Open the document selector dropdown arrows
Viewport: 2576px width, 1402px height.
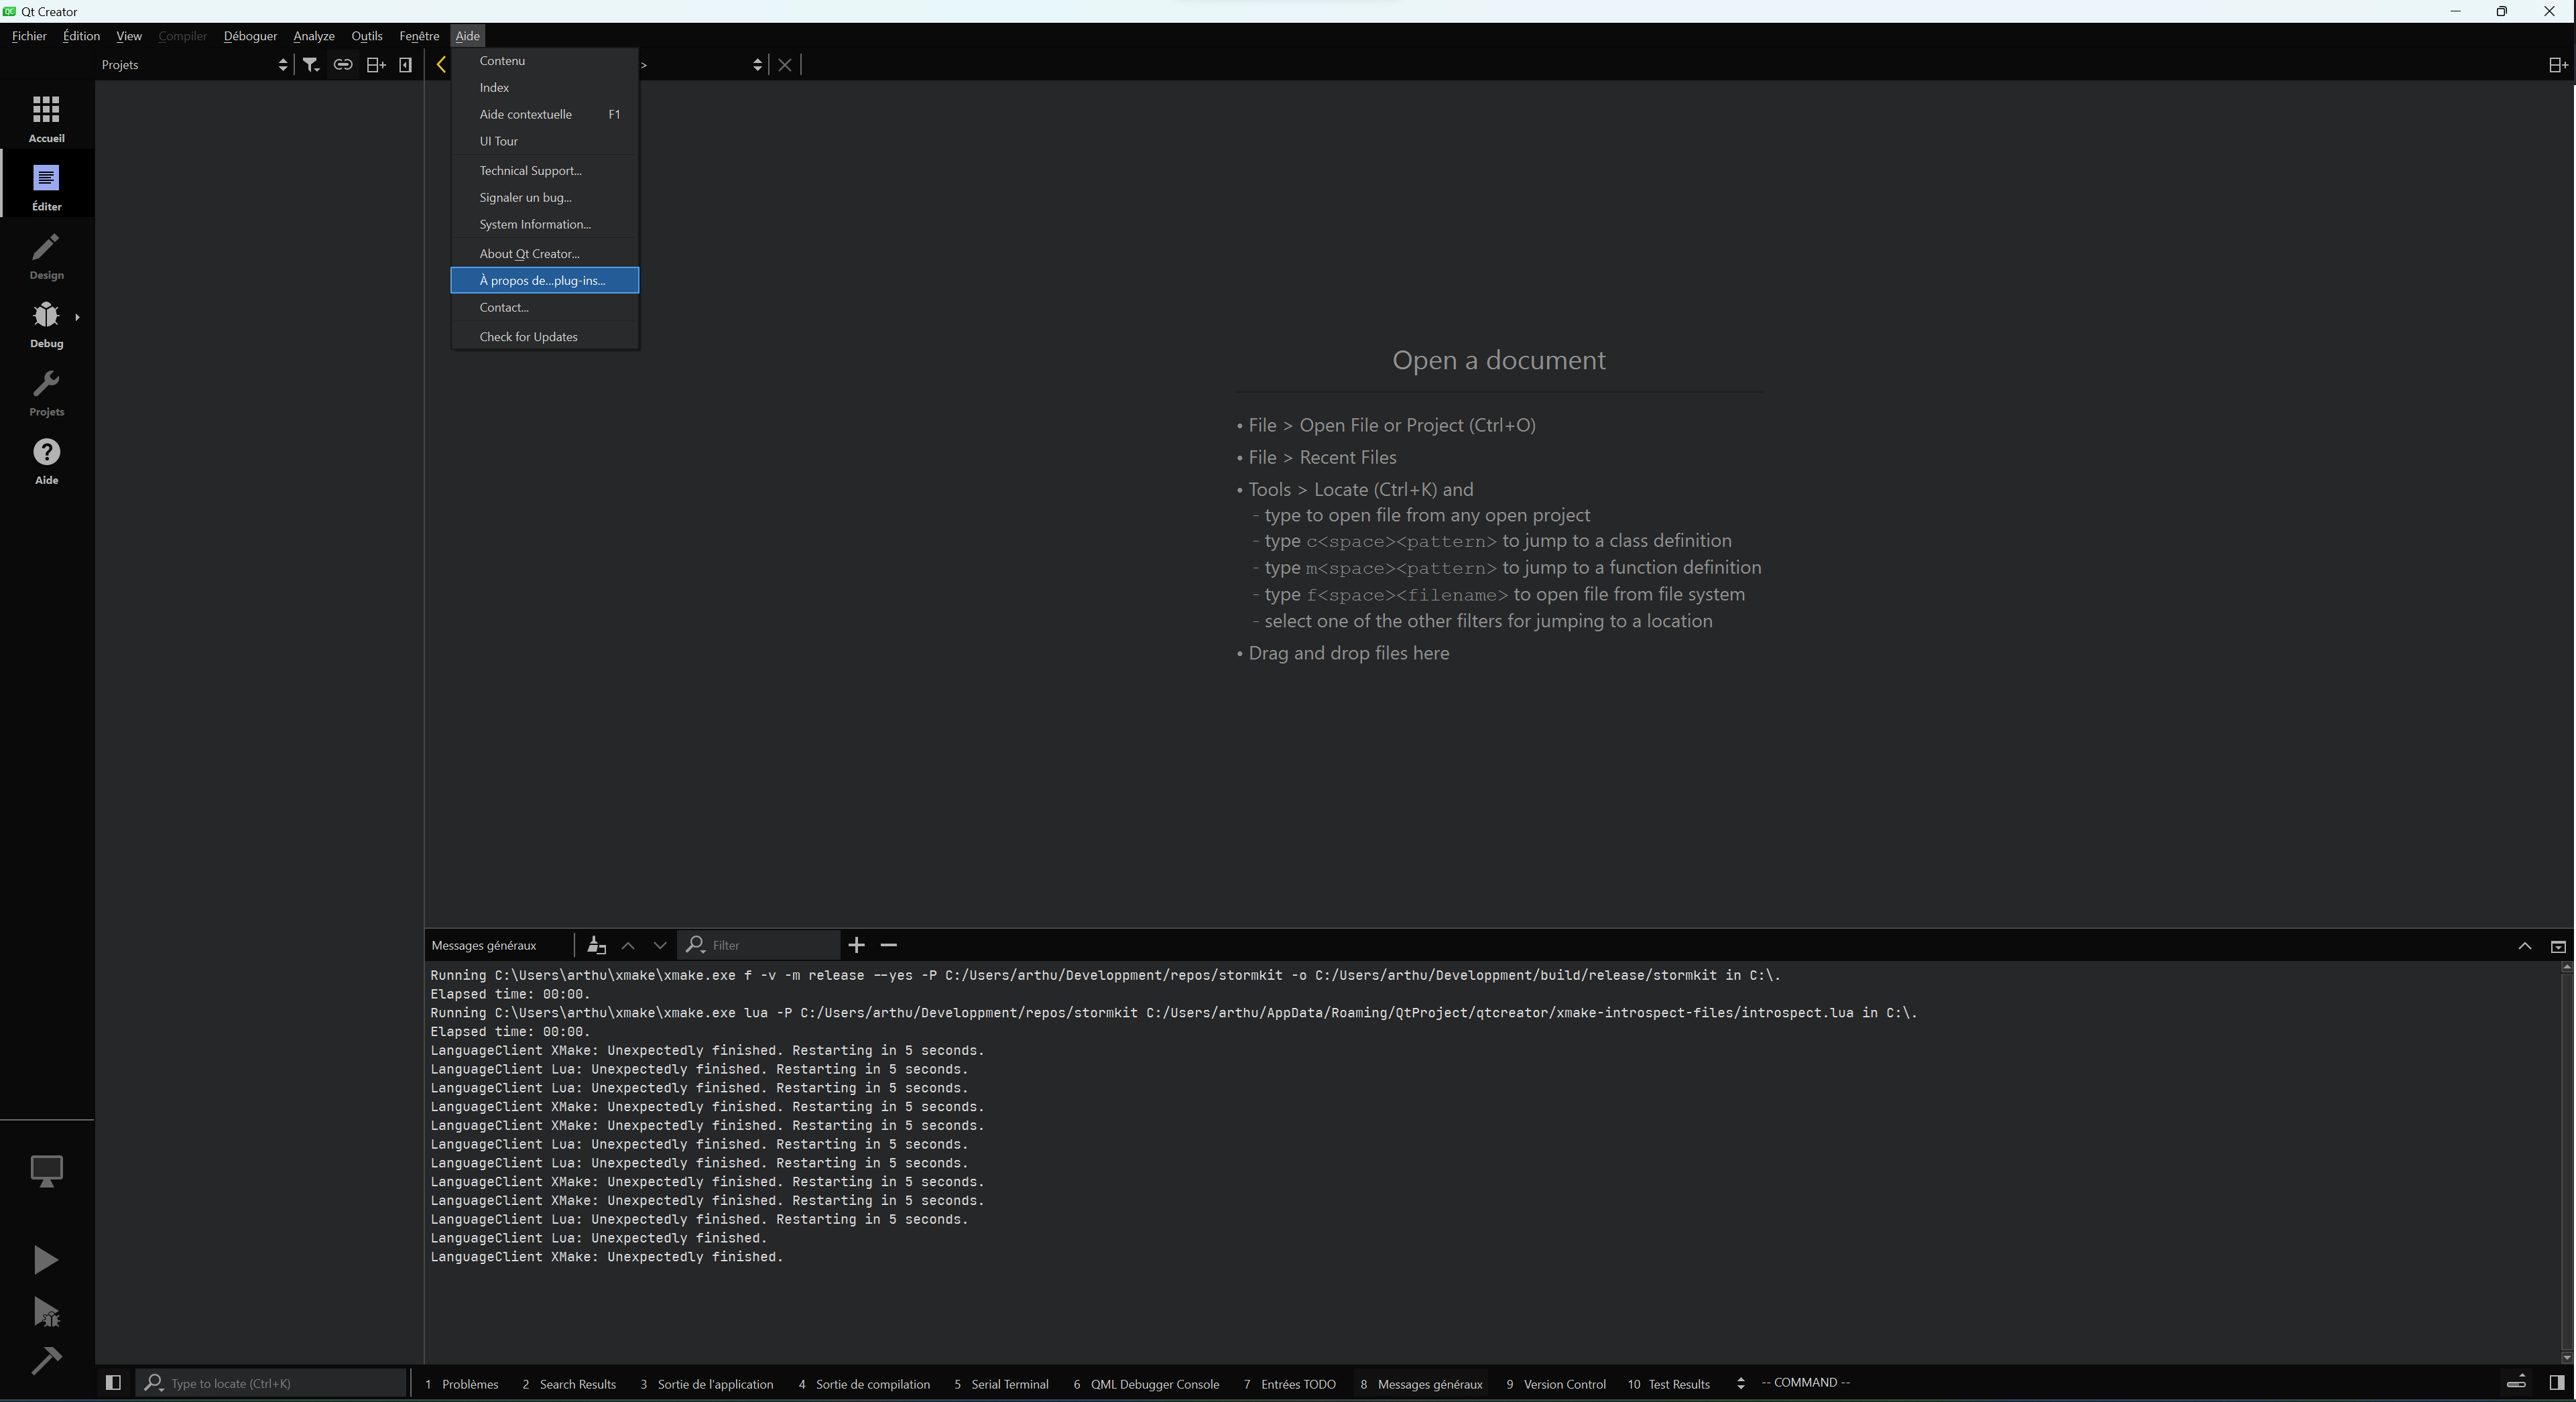click(757, 65)
